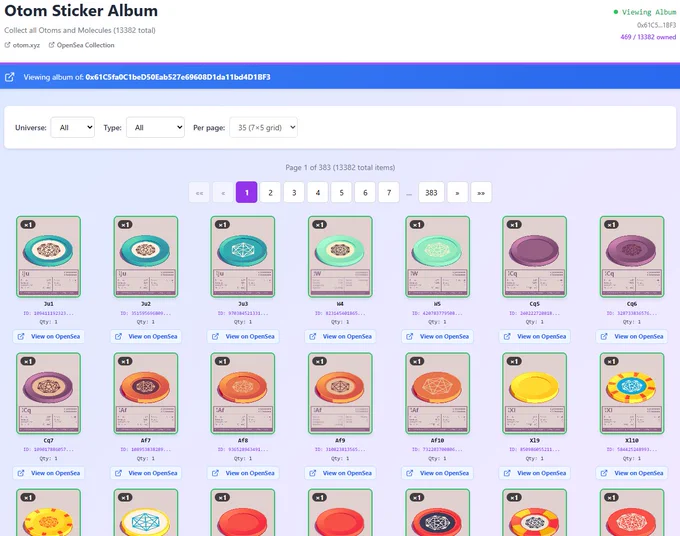The image size is (680, 536).
Task: Click external link icon in blue album banner
Action: [10, 77]
